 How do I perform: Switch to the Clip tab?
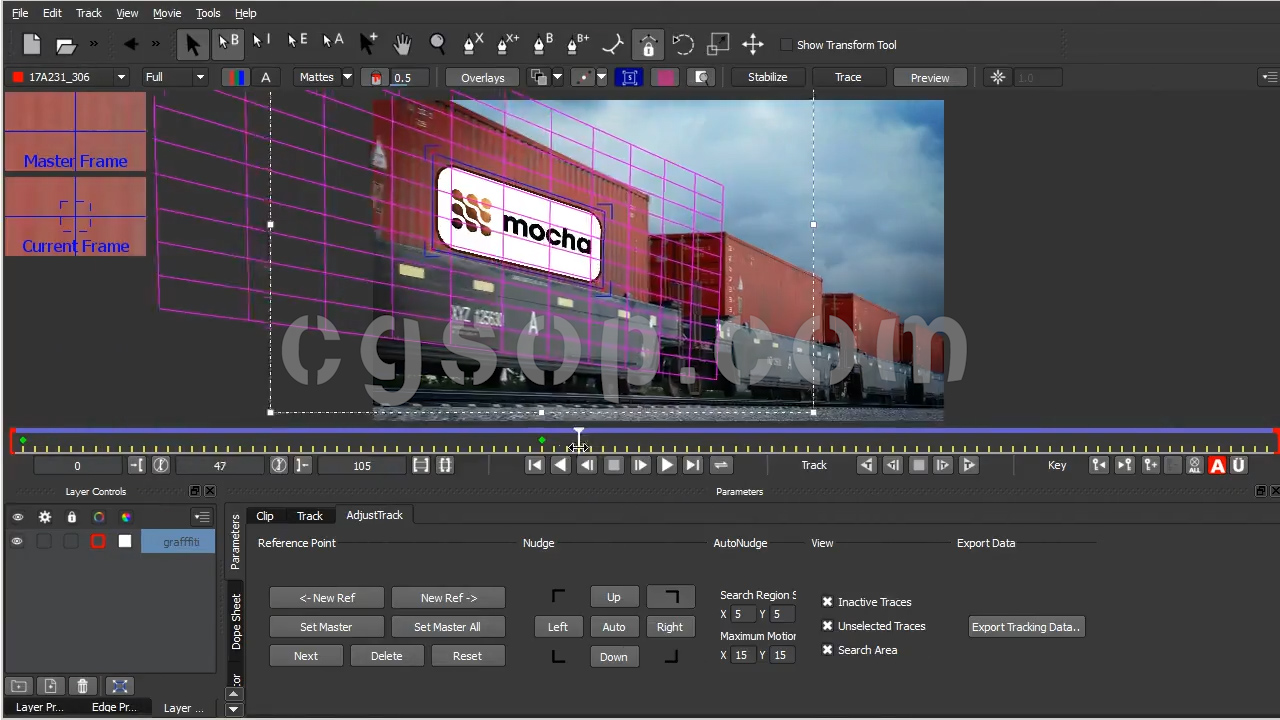point(265,516)
